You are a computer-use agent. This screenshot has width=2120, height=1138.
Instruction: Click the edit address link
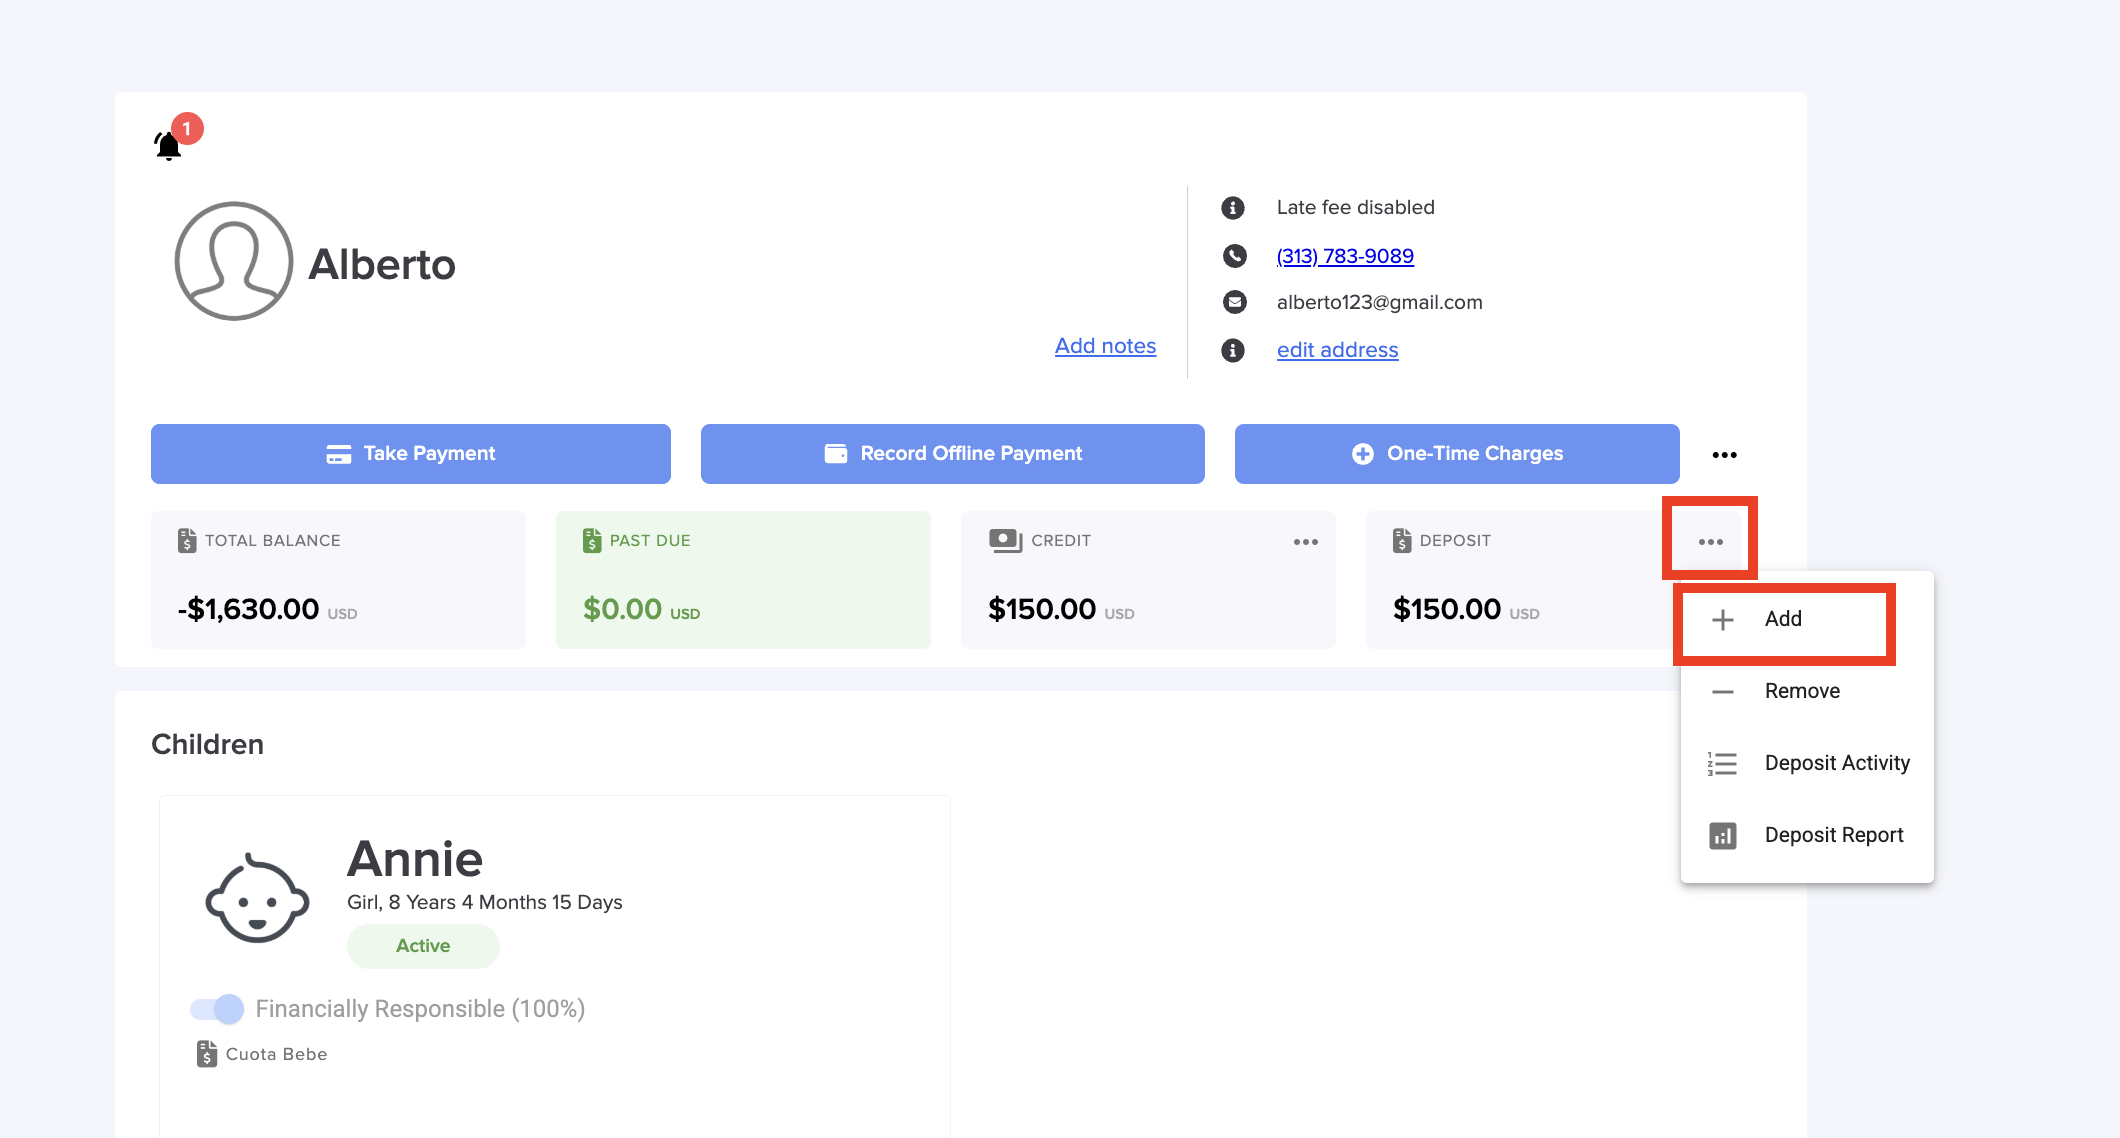(x=1337, y=351)
